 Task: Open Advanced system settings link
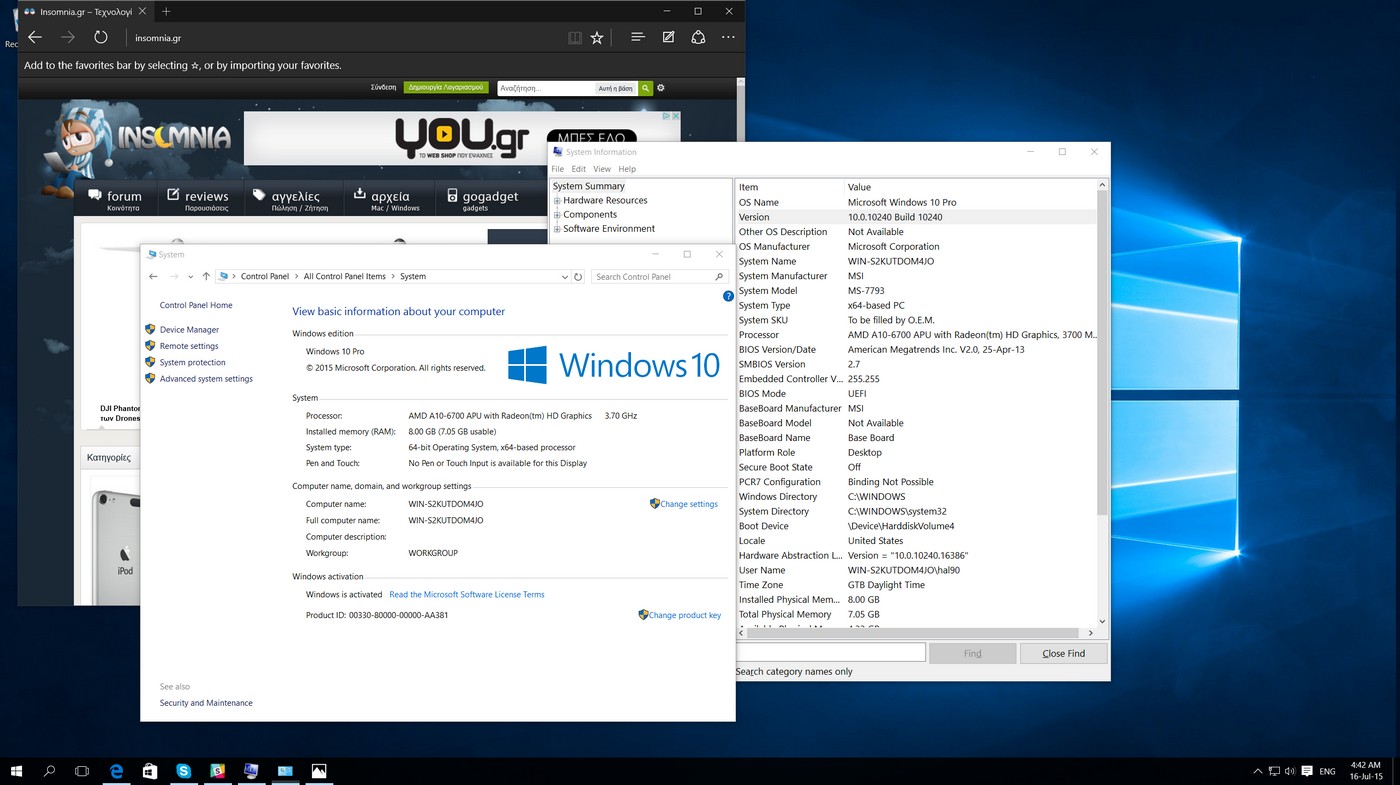[206, 379]
